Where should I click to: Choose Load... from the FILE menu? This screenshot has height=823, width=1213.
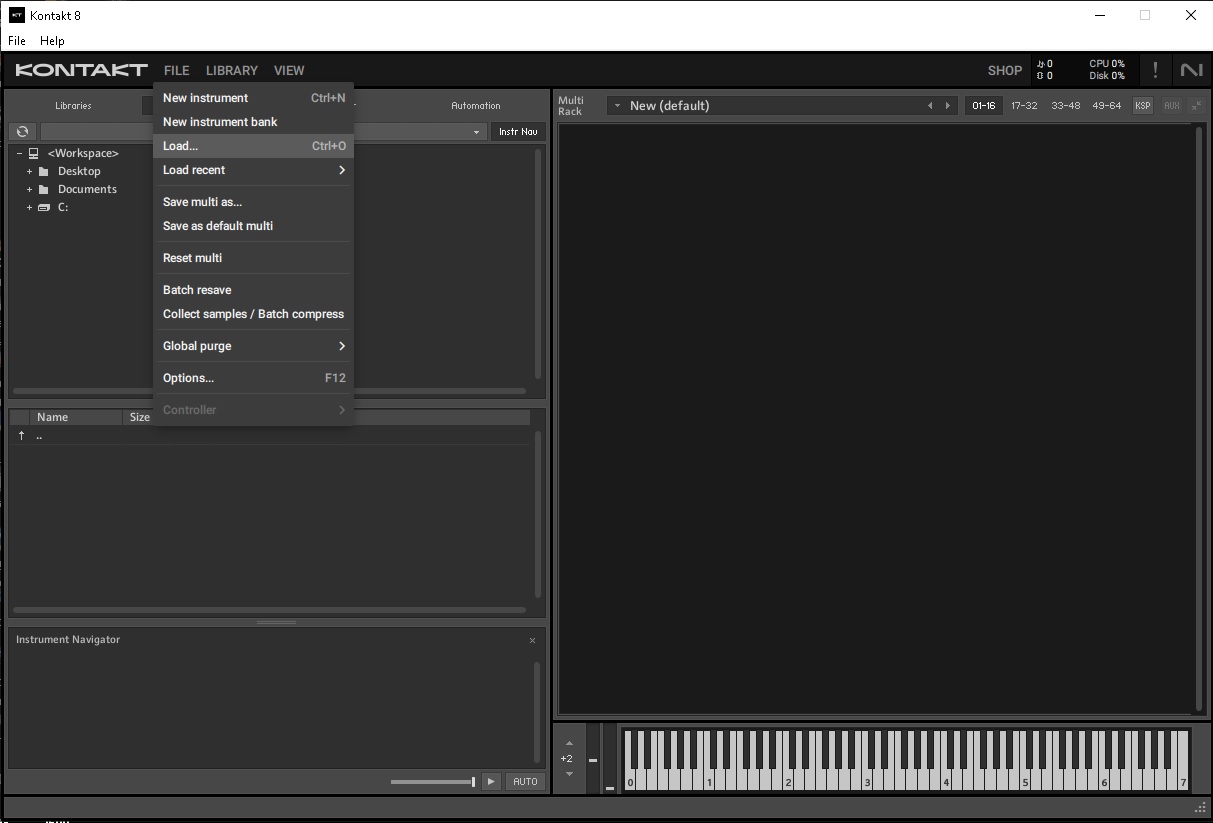[254, 146]
